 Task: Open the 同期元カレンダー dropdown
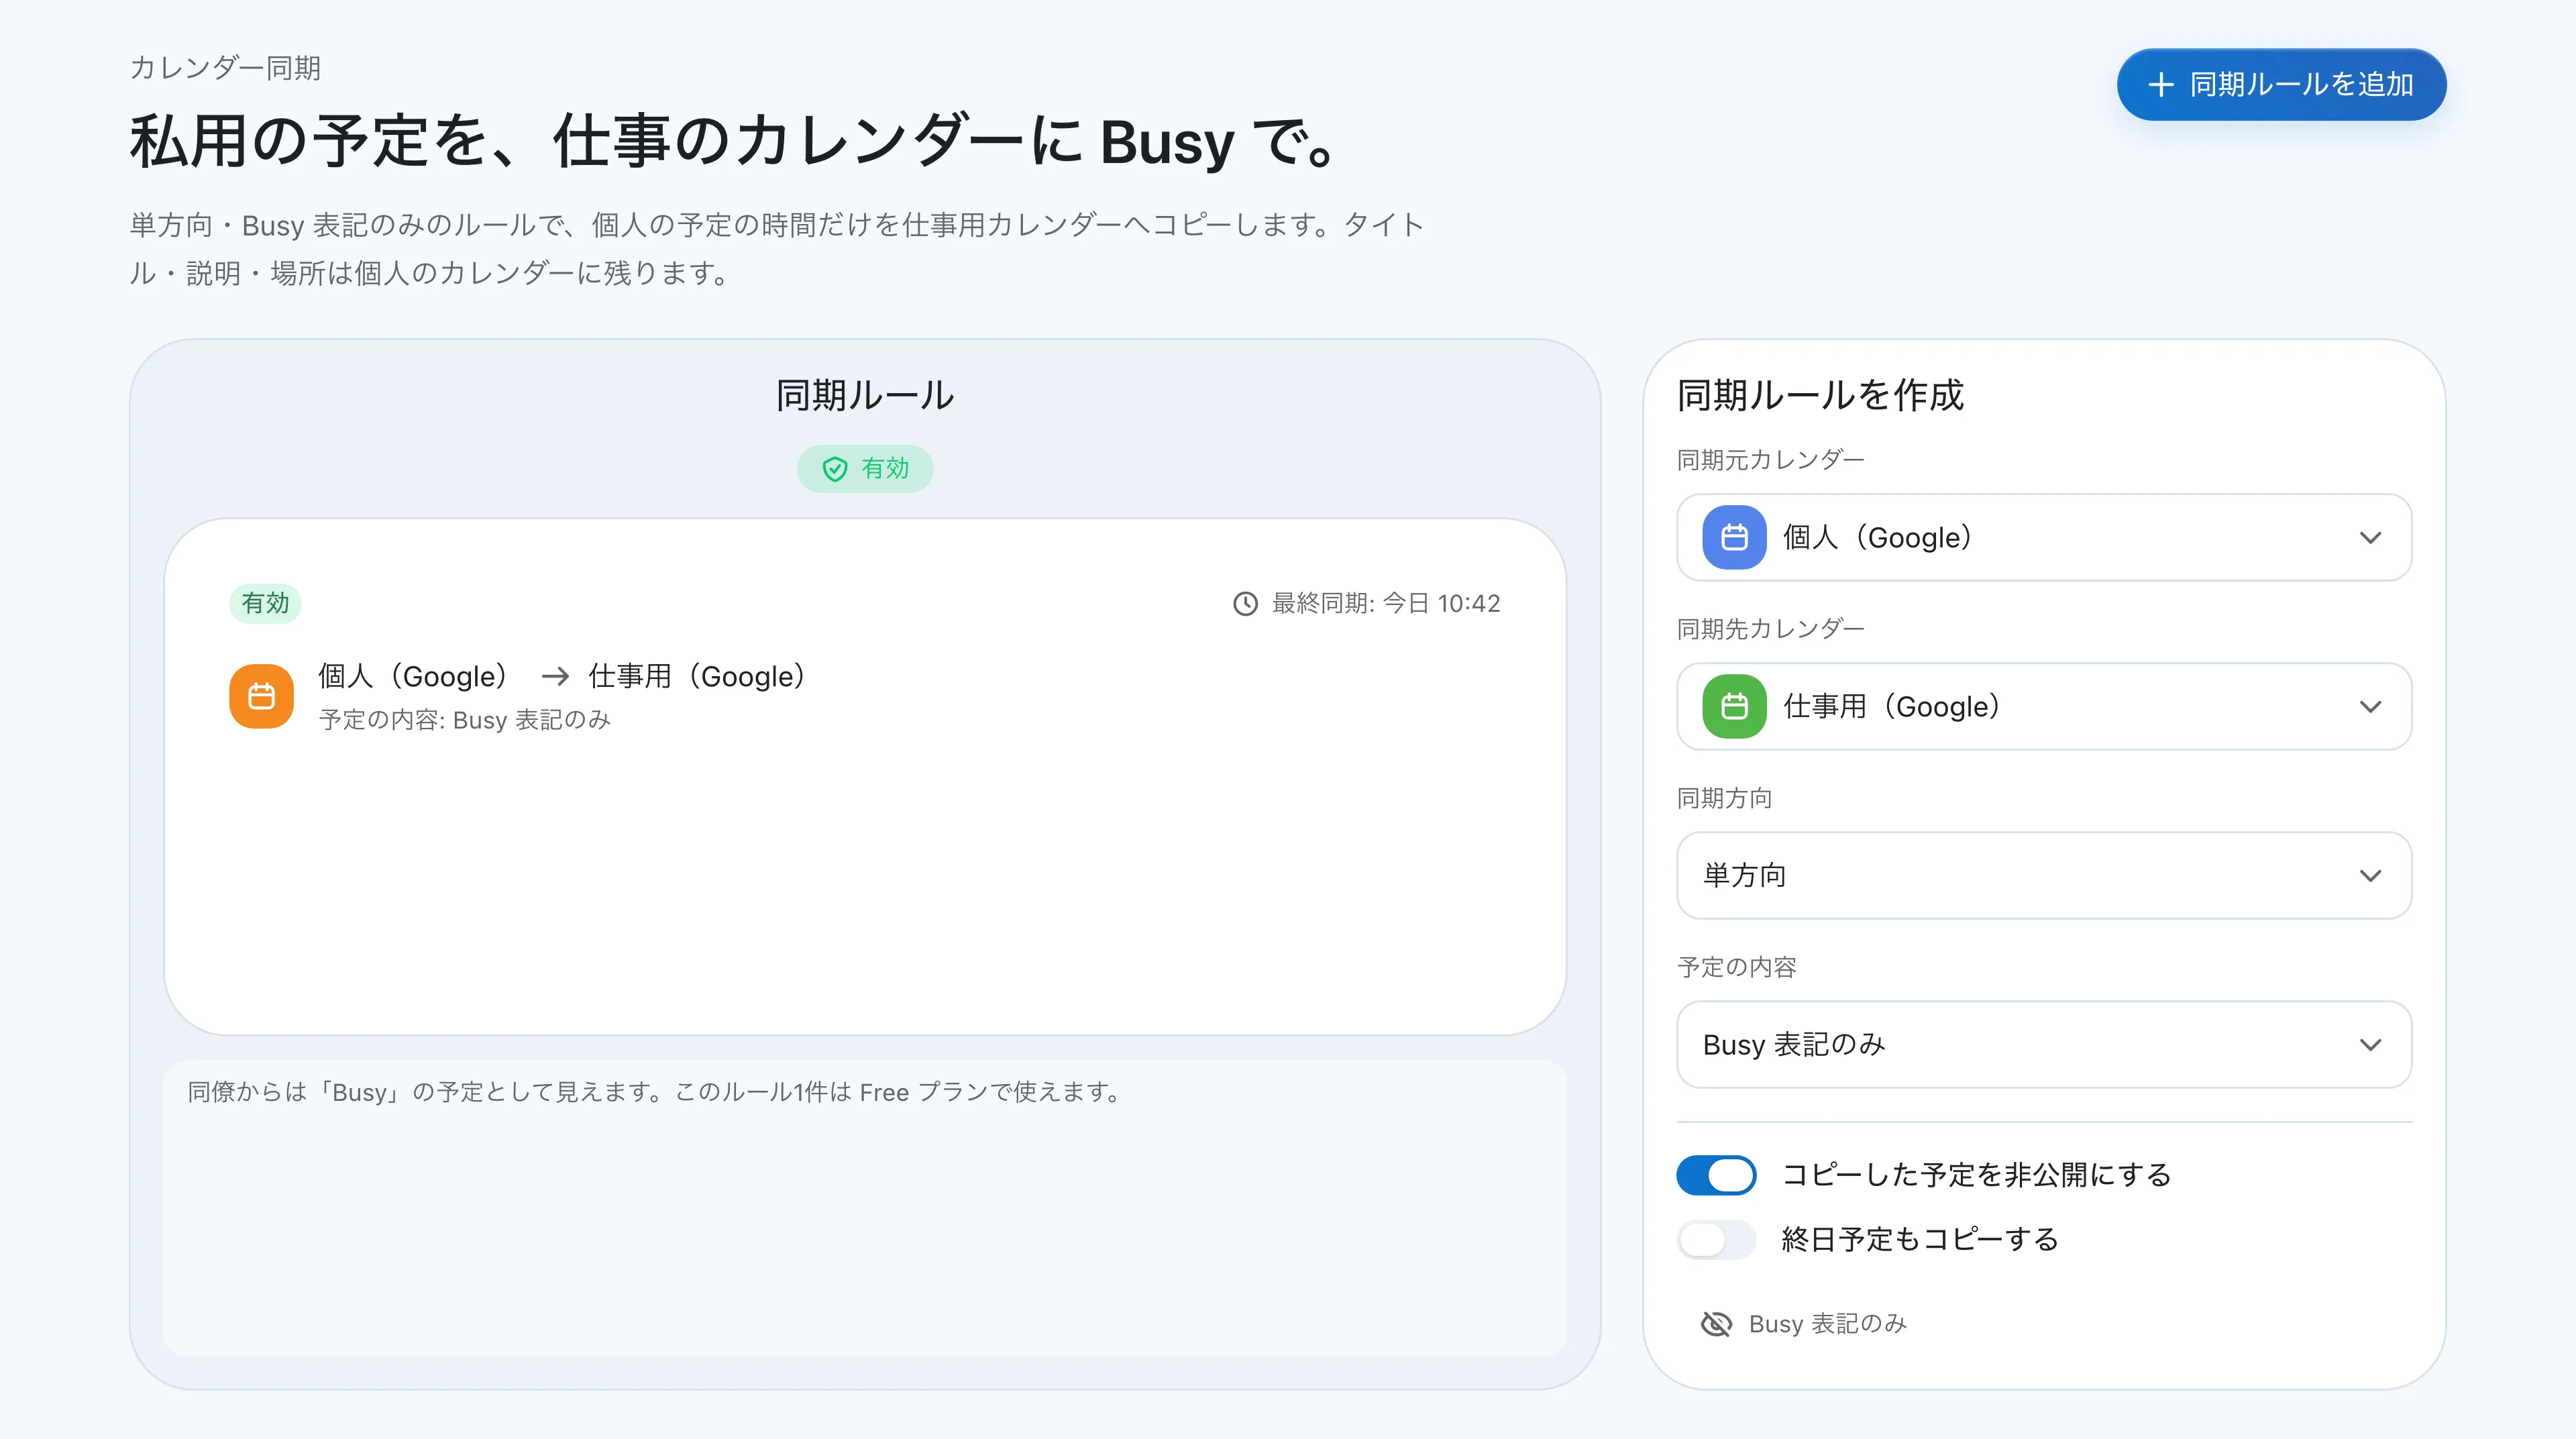click(x=2044, y=537)
